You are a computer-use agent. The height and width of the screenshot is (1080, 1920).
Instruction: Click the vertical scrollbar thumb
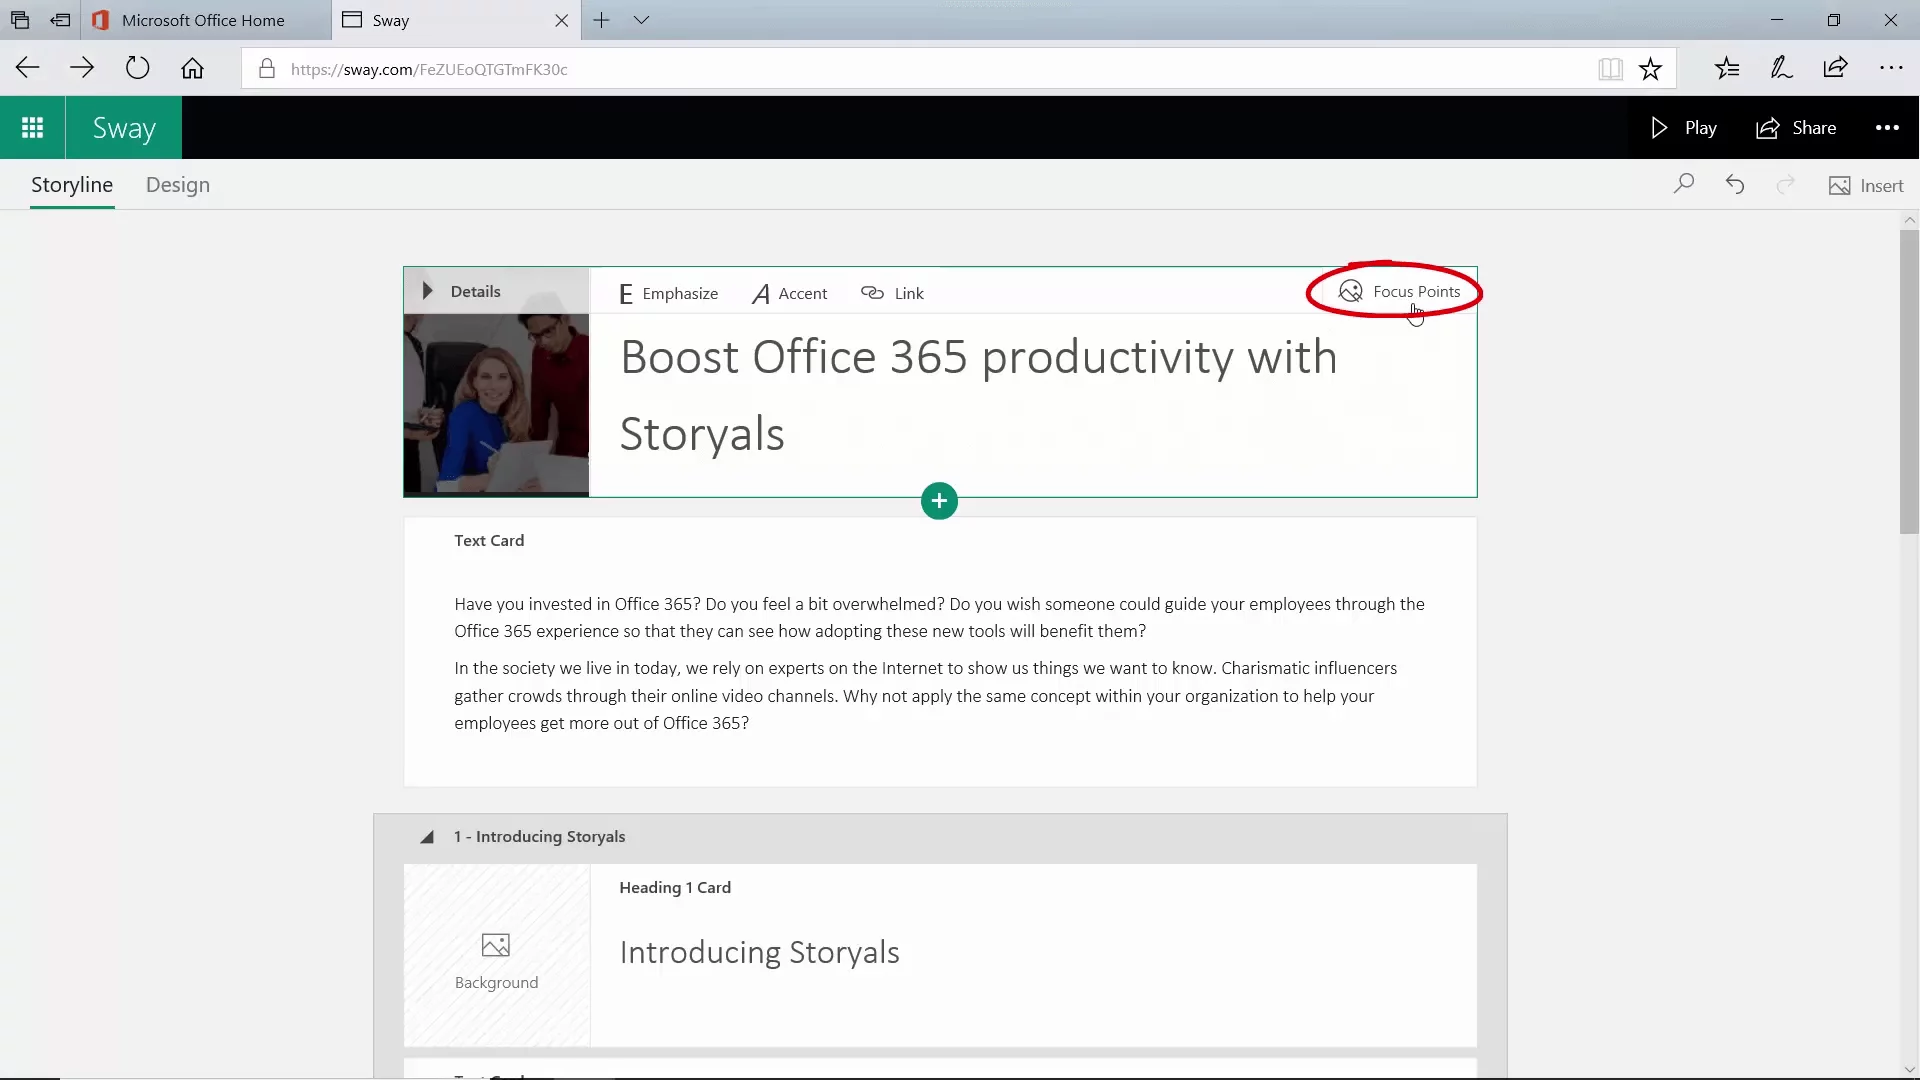pyautogui.click(x=1909, y=382)
